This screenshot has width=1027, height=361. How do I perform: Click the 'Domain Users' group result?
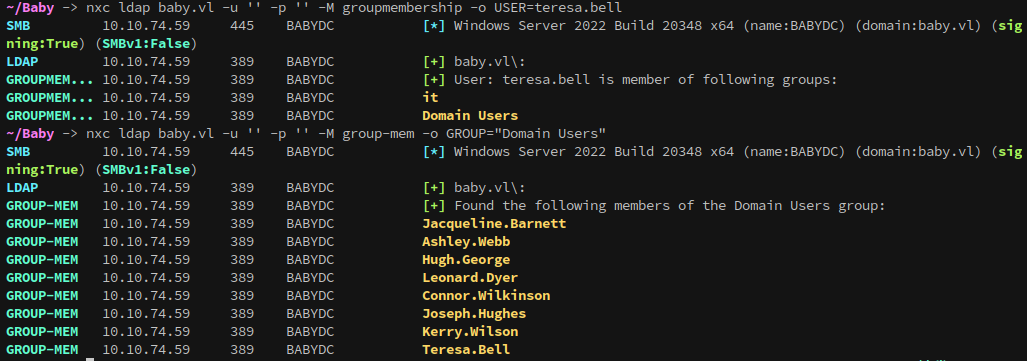point(470,116)
